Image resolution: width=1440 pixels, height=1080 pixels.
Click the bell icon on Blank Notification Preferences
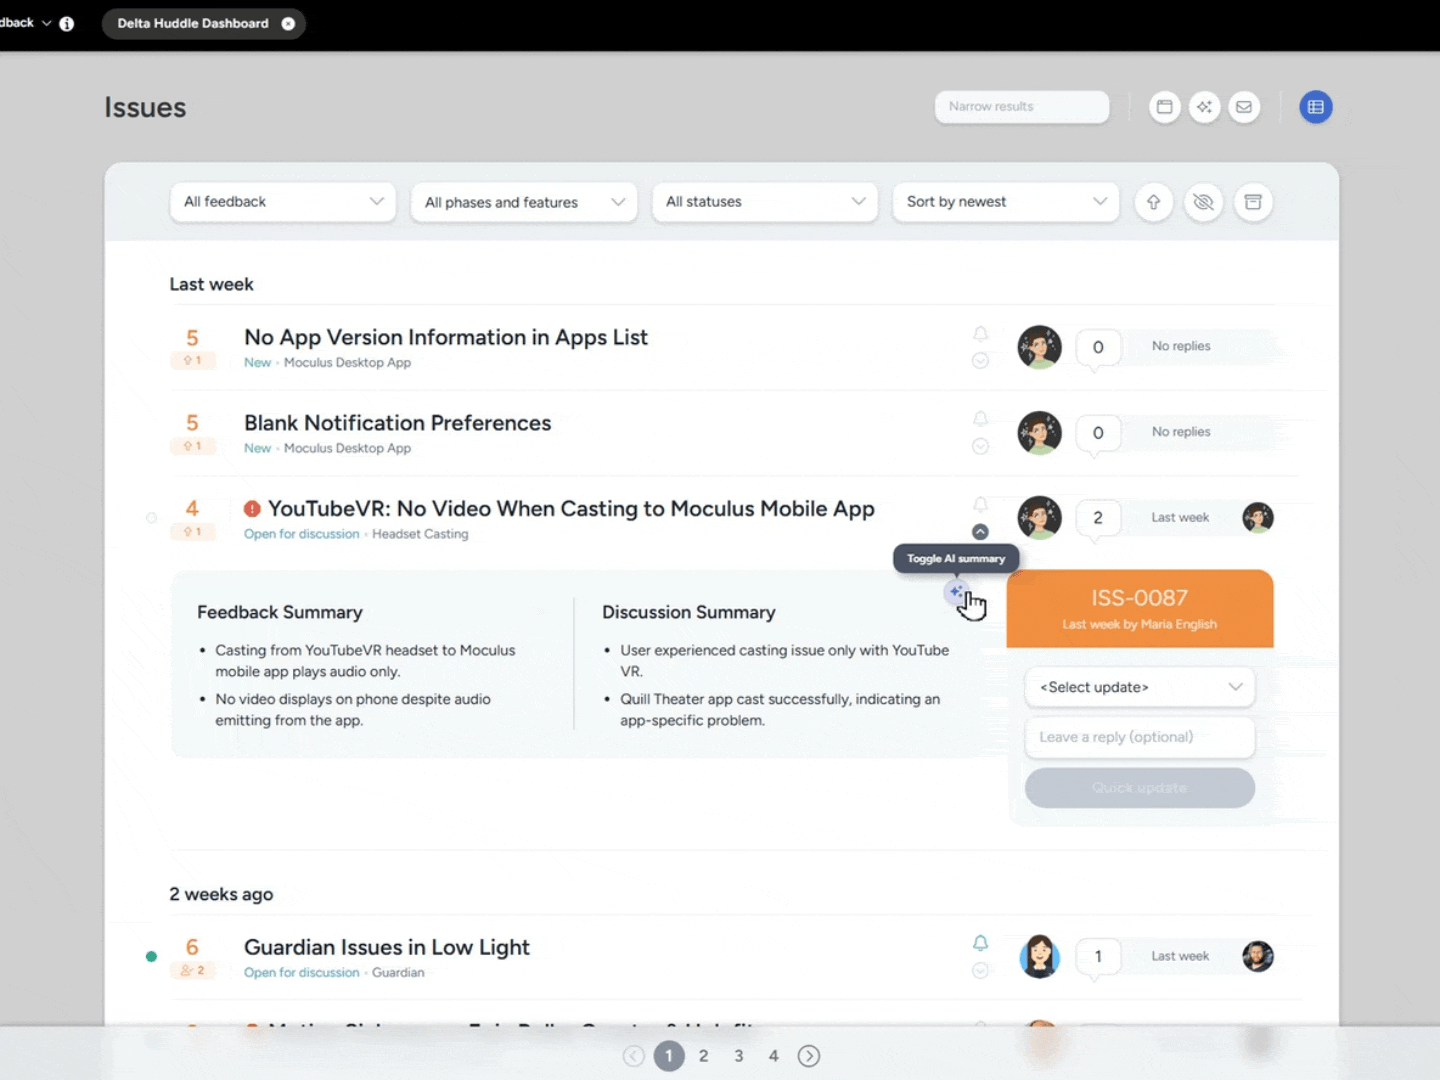point(980,419)
